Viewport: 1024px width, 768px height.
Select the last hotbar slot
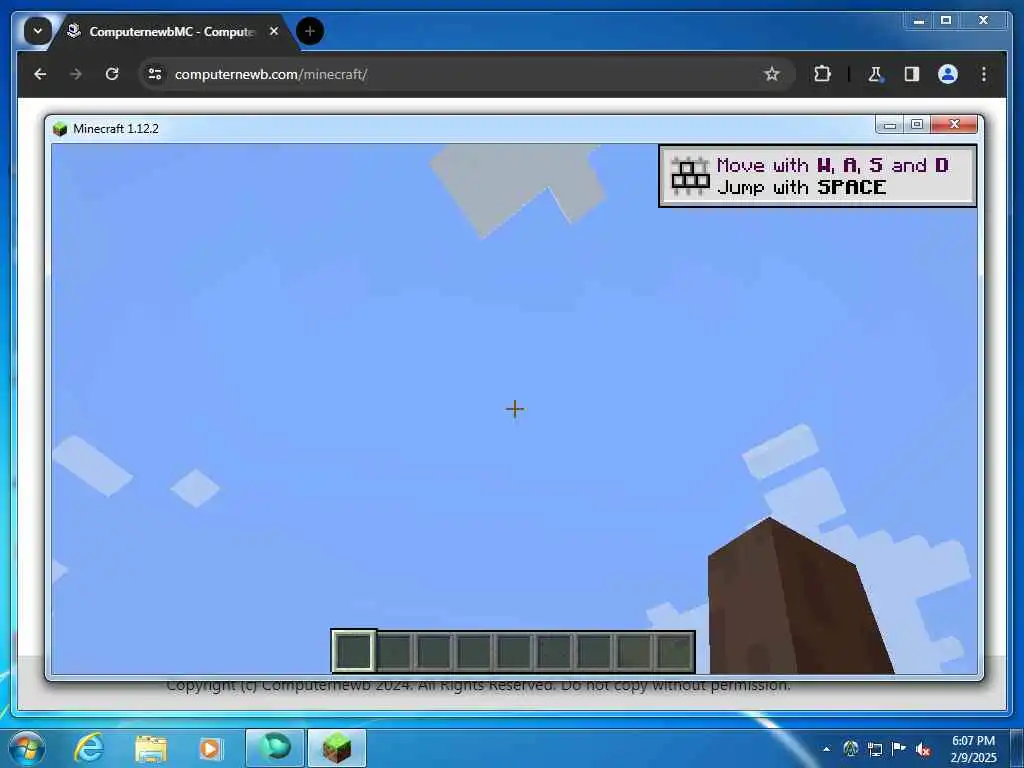[675, 651]
